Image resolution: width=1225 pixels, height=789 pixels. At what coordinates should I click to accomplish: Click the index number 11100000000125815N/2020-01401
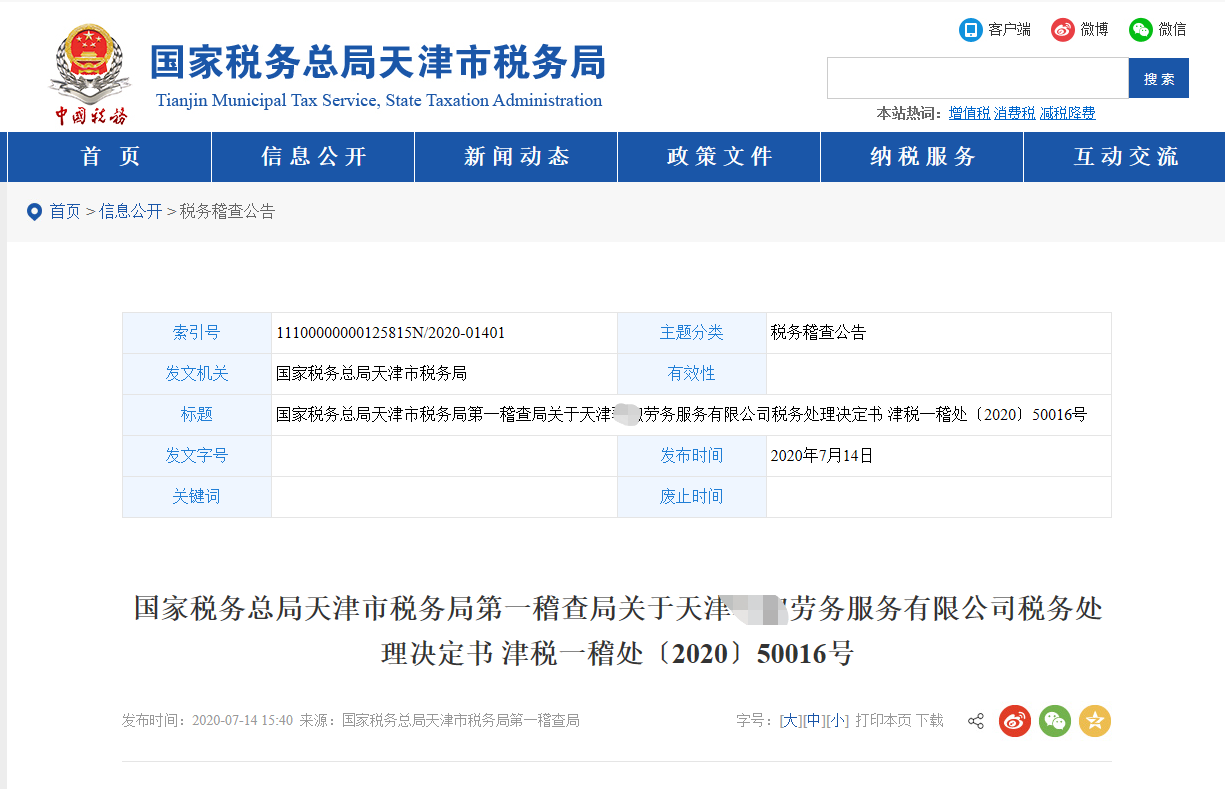391,333
